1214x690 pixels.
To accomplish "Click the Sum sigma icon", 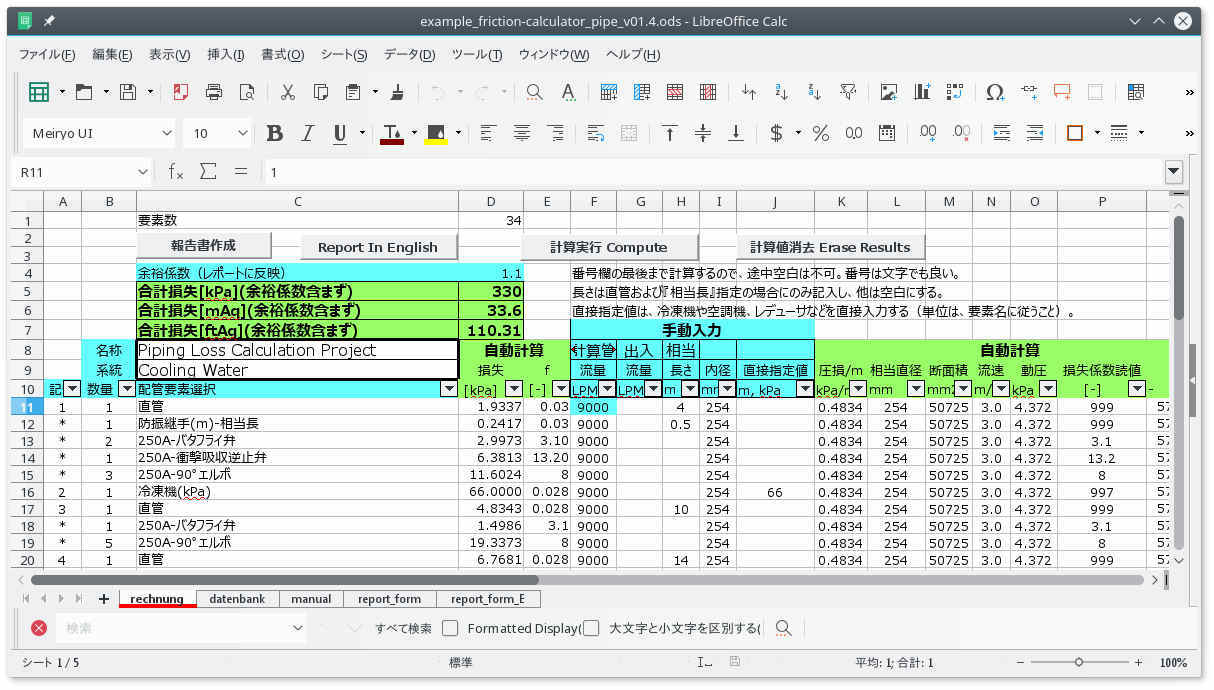I will click(208, 172).
